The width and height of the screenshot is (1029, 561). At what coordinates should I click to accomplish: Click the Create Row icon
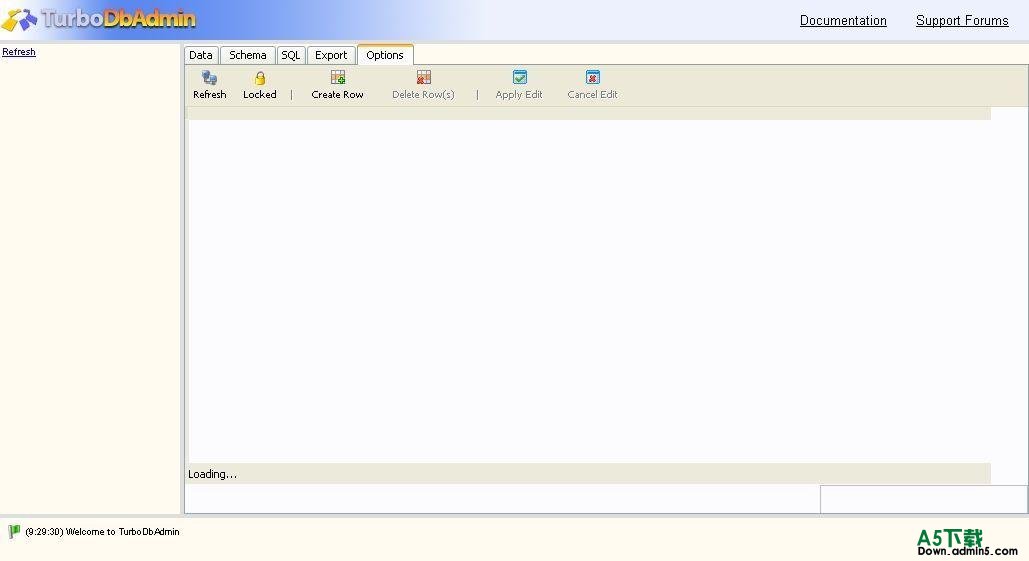(x=338, y=78)
